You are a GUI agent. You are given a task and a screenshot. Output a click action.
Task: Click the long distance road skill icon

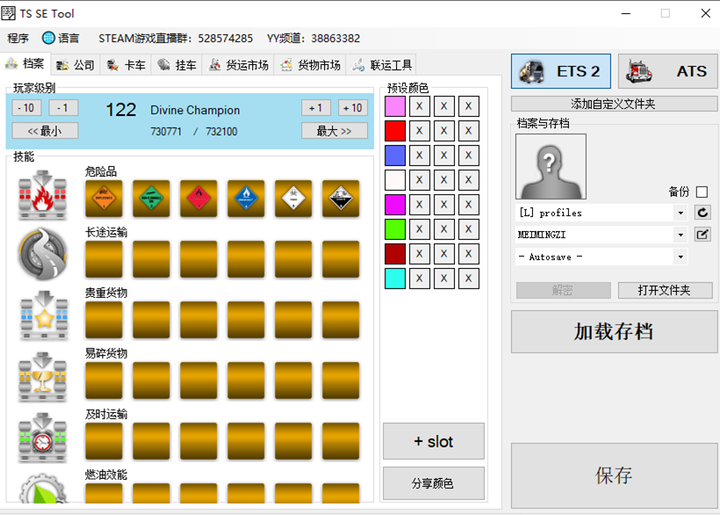coord(43,254)
